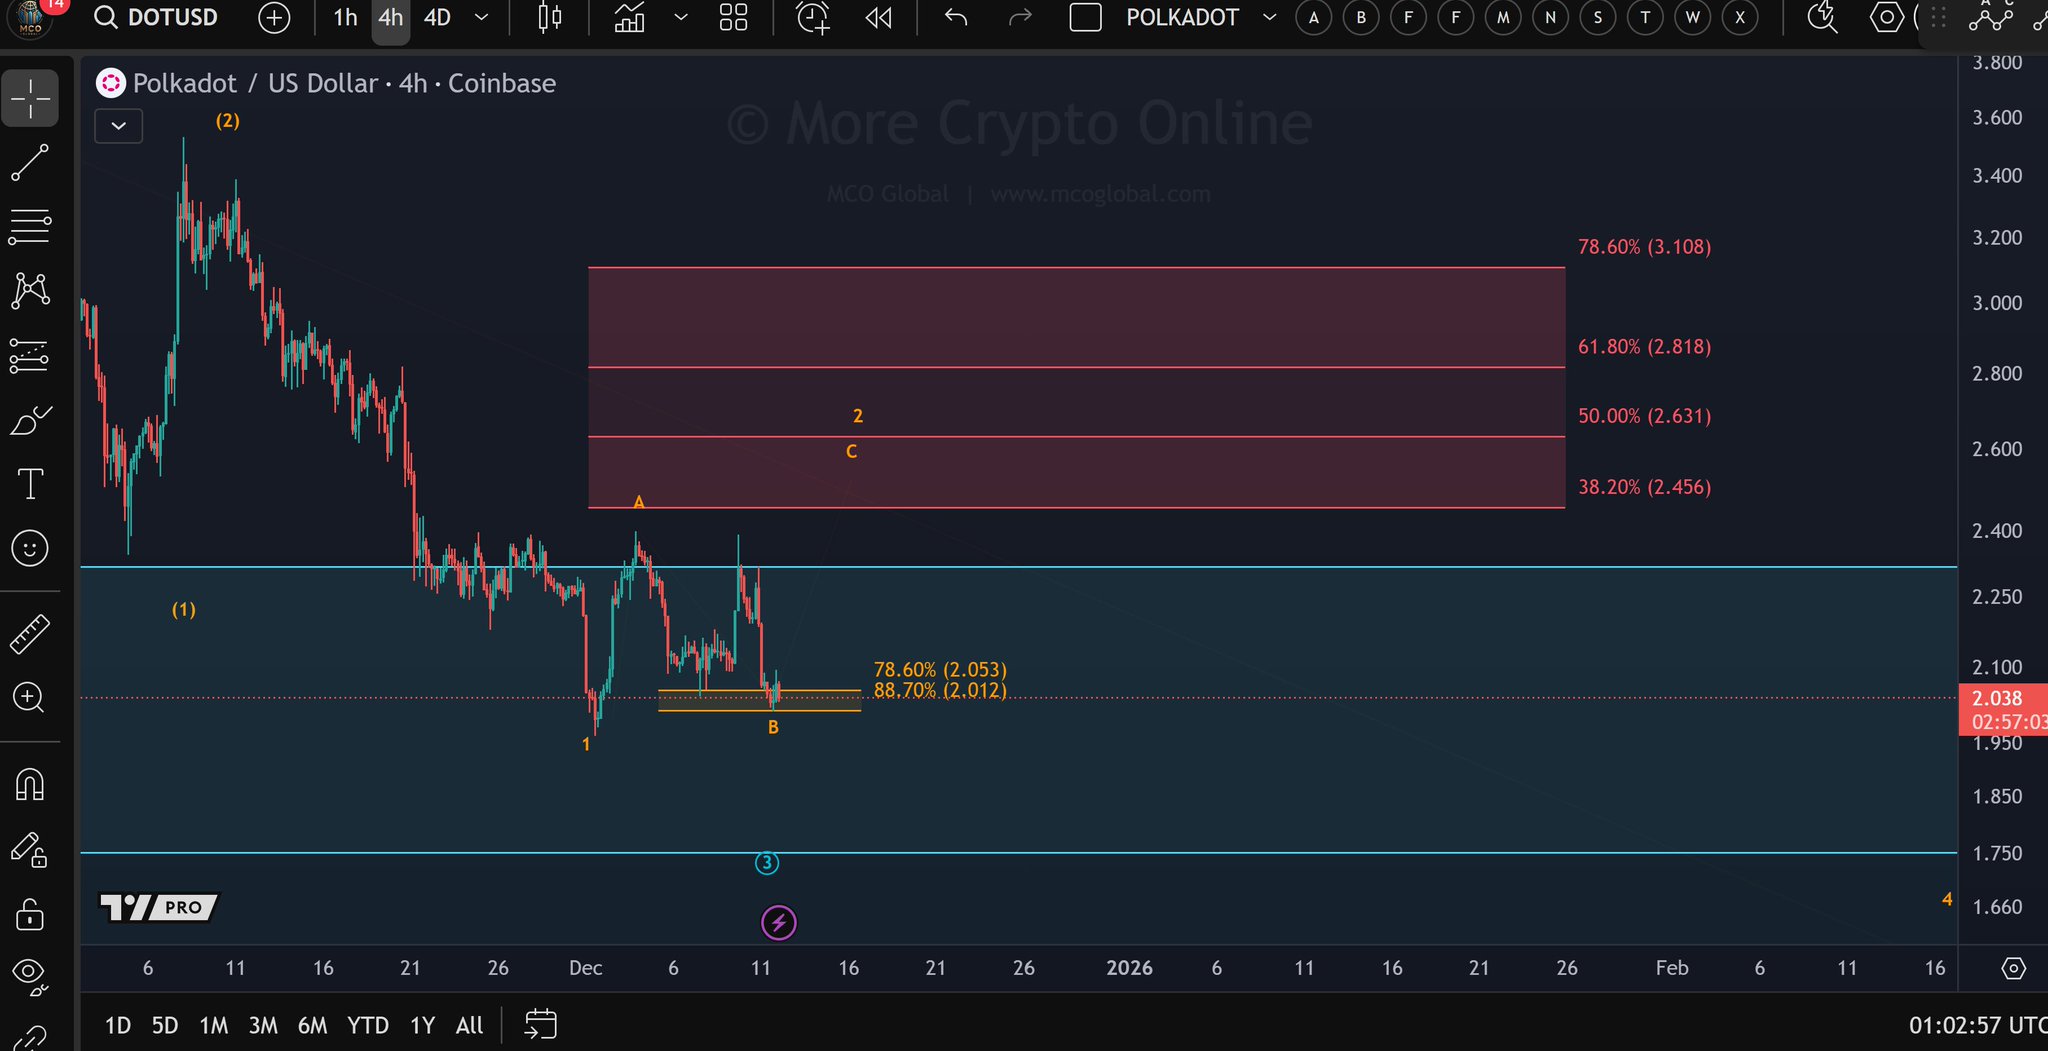Switch to the 1h timeframe
This screenshot has height=1051, width=2048.
(346, 18)
